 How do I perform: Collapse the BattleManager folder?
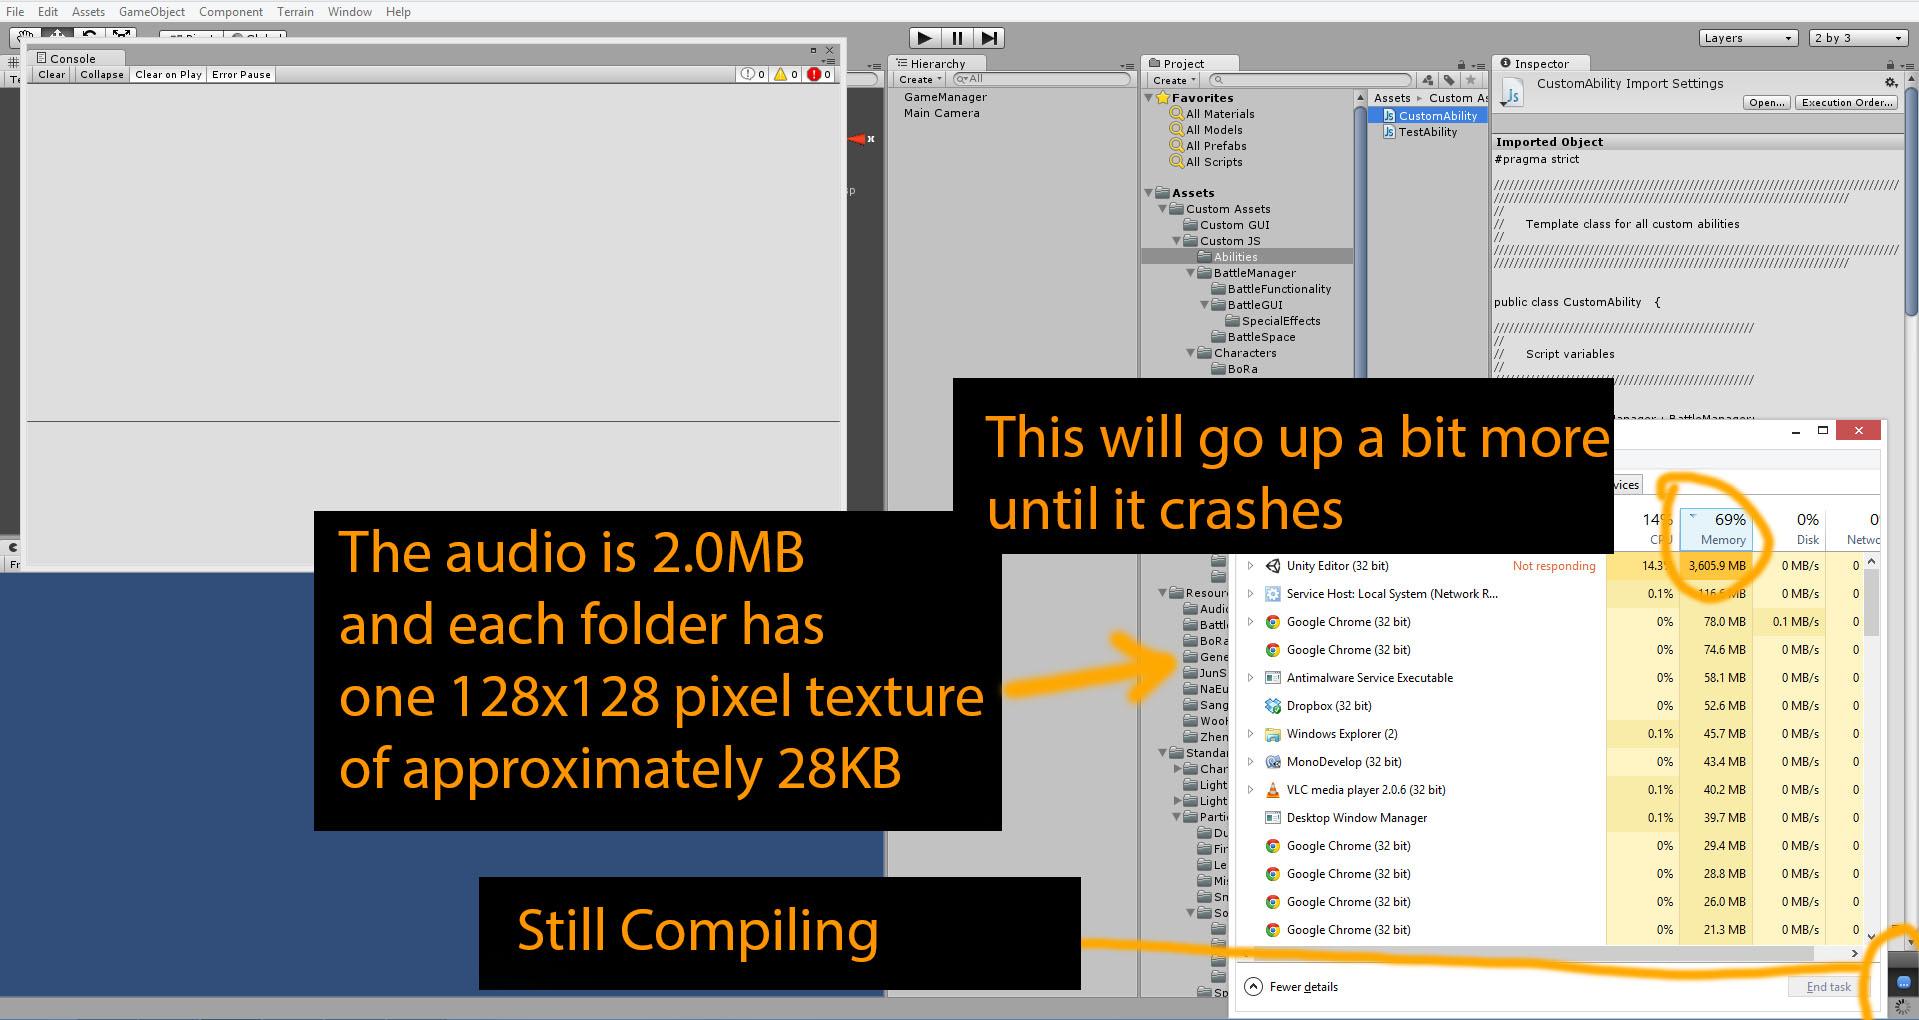point(1191,273)
